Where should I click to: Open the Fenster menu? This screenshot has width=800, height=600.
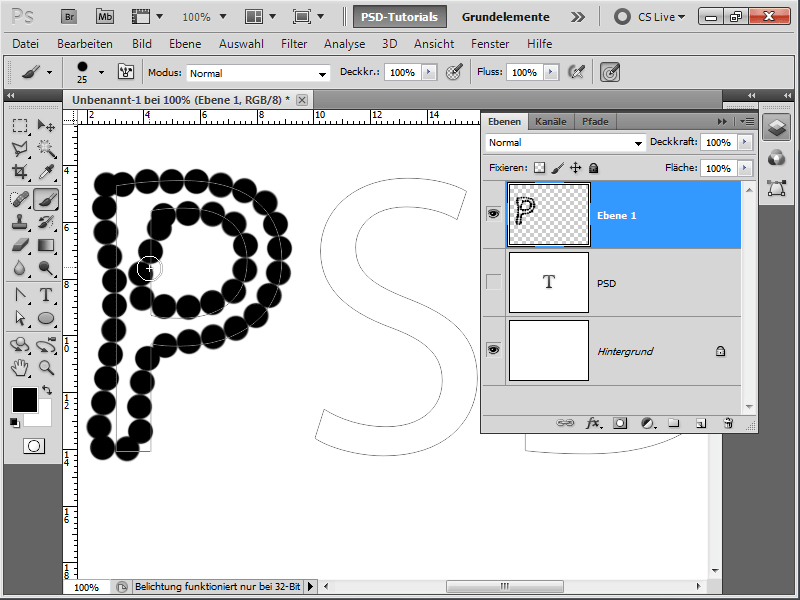(x=490, y=44)
